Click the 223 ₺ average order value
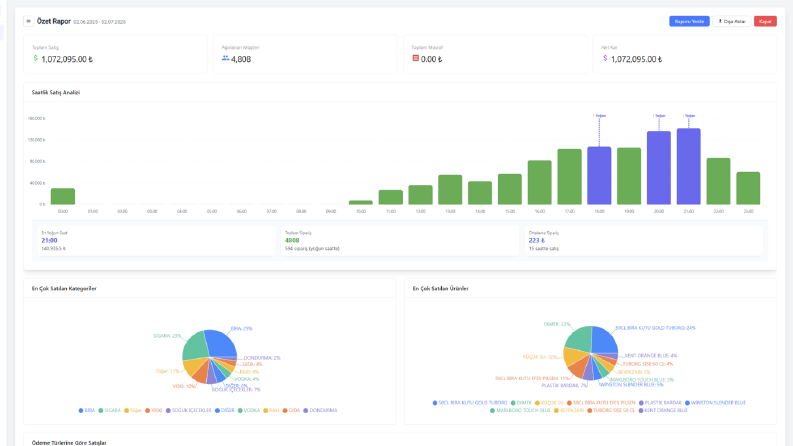The height and width of the screenshot is (446, 793). click(537, 241)
